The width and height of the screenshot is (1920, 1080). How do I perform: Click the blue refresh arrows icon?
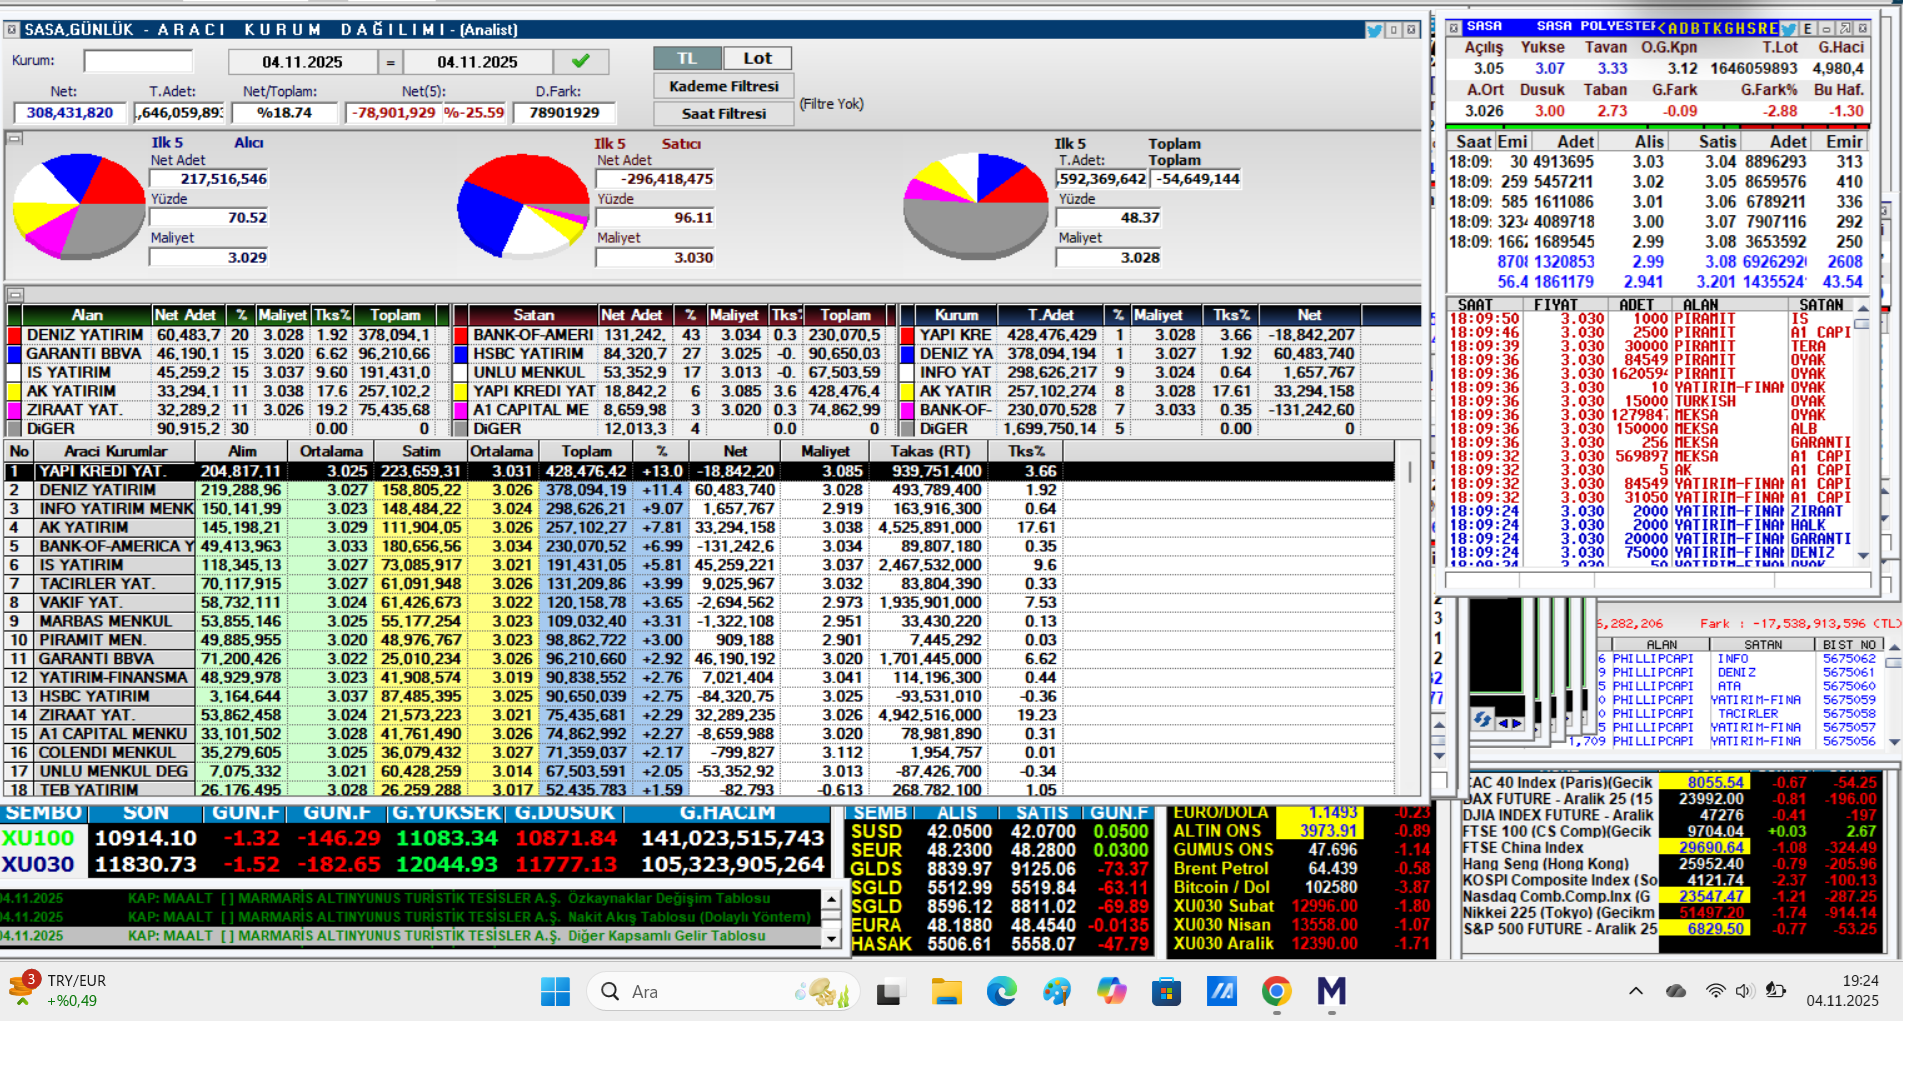point(1482,719)
